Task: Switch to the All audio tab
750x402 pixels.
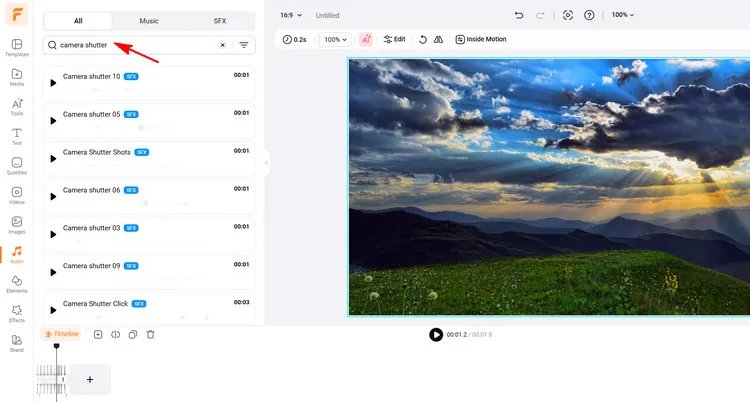Action: (78, 21)
